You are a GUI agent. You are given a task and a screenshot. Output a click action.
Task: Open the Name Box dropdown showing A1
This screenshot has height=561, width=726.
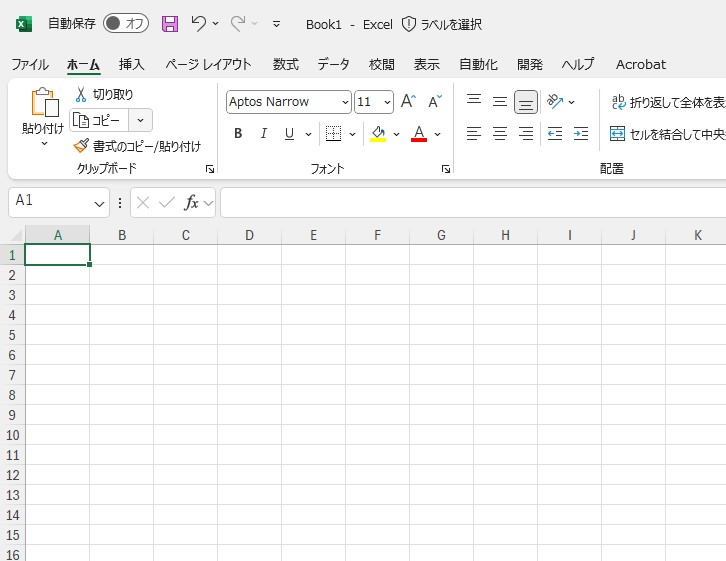click(x=99, y=203)
